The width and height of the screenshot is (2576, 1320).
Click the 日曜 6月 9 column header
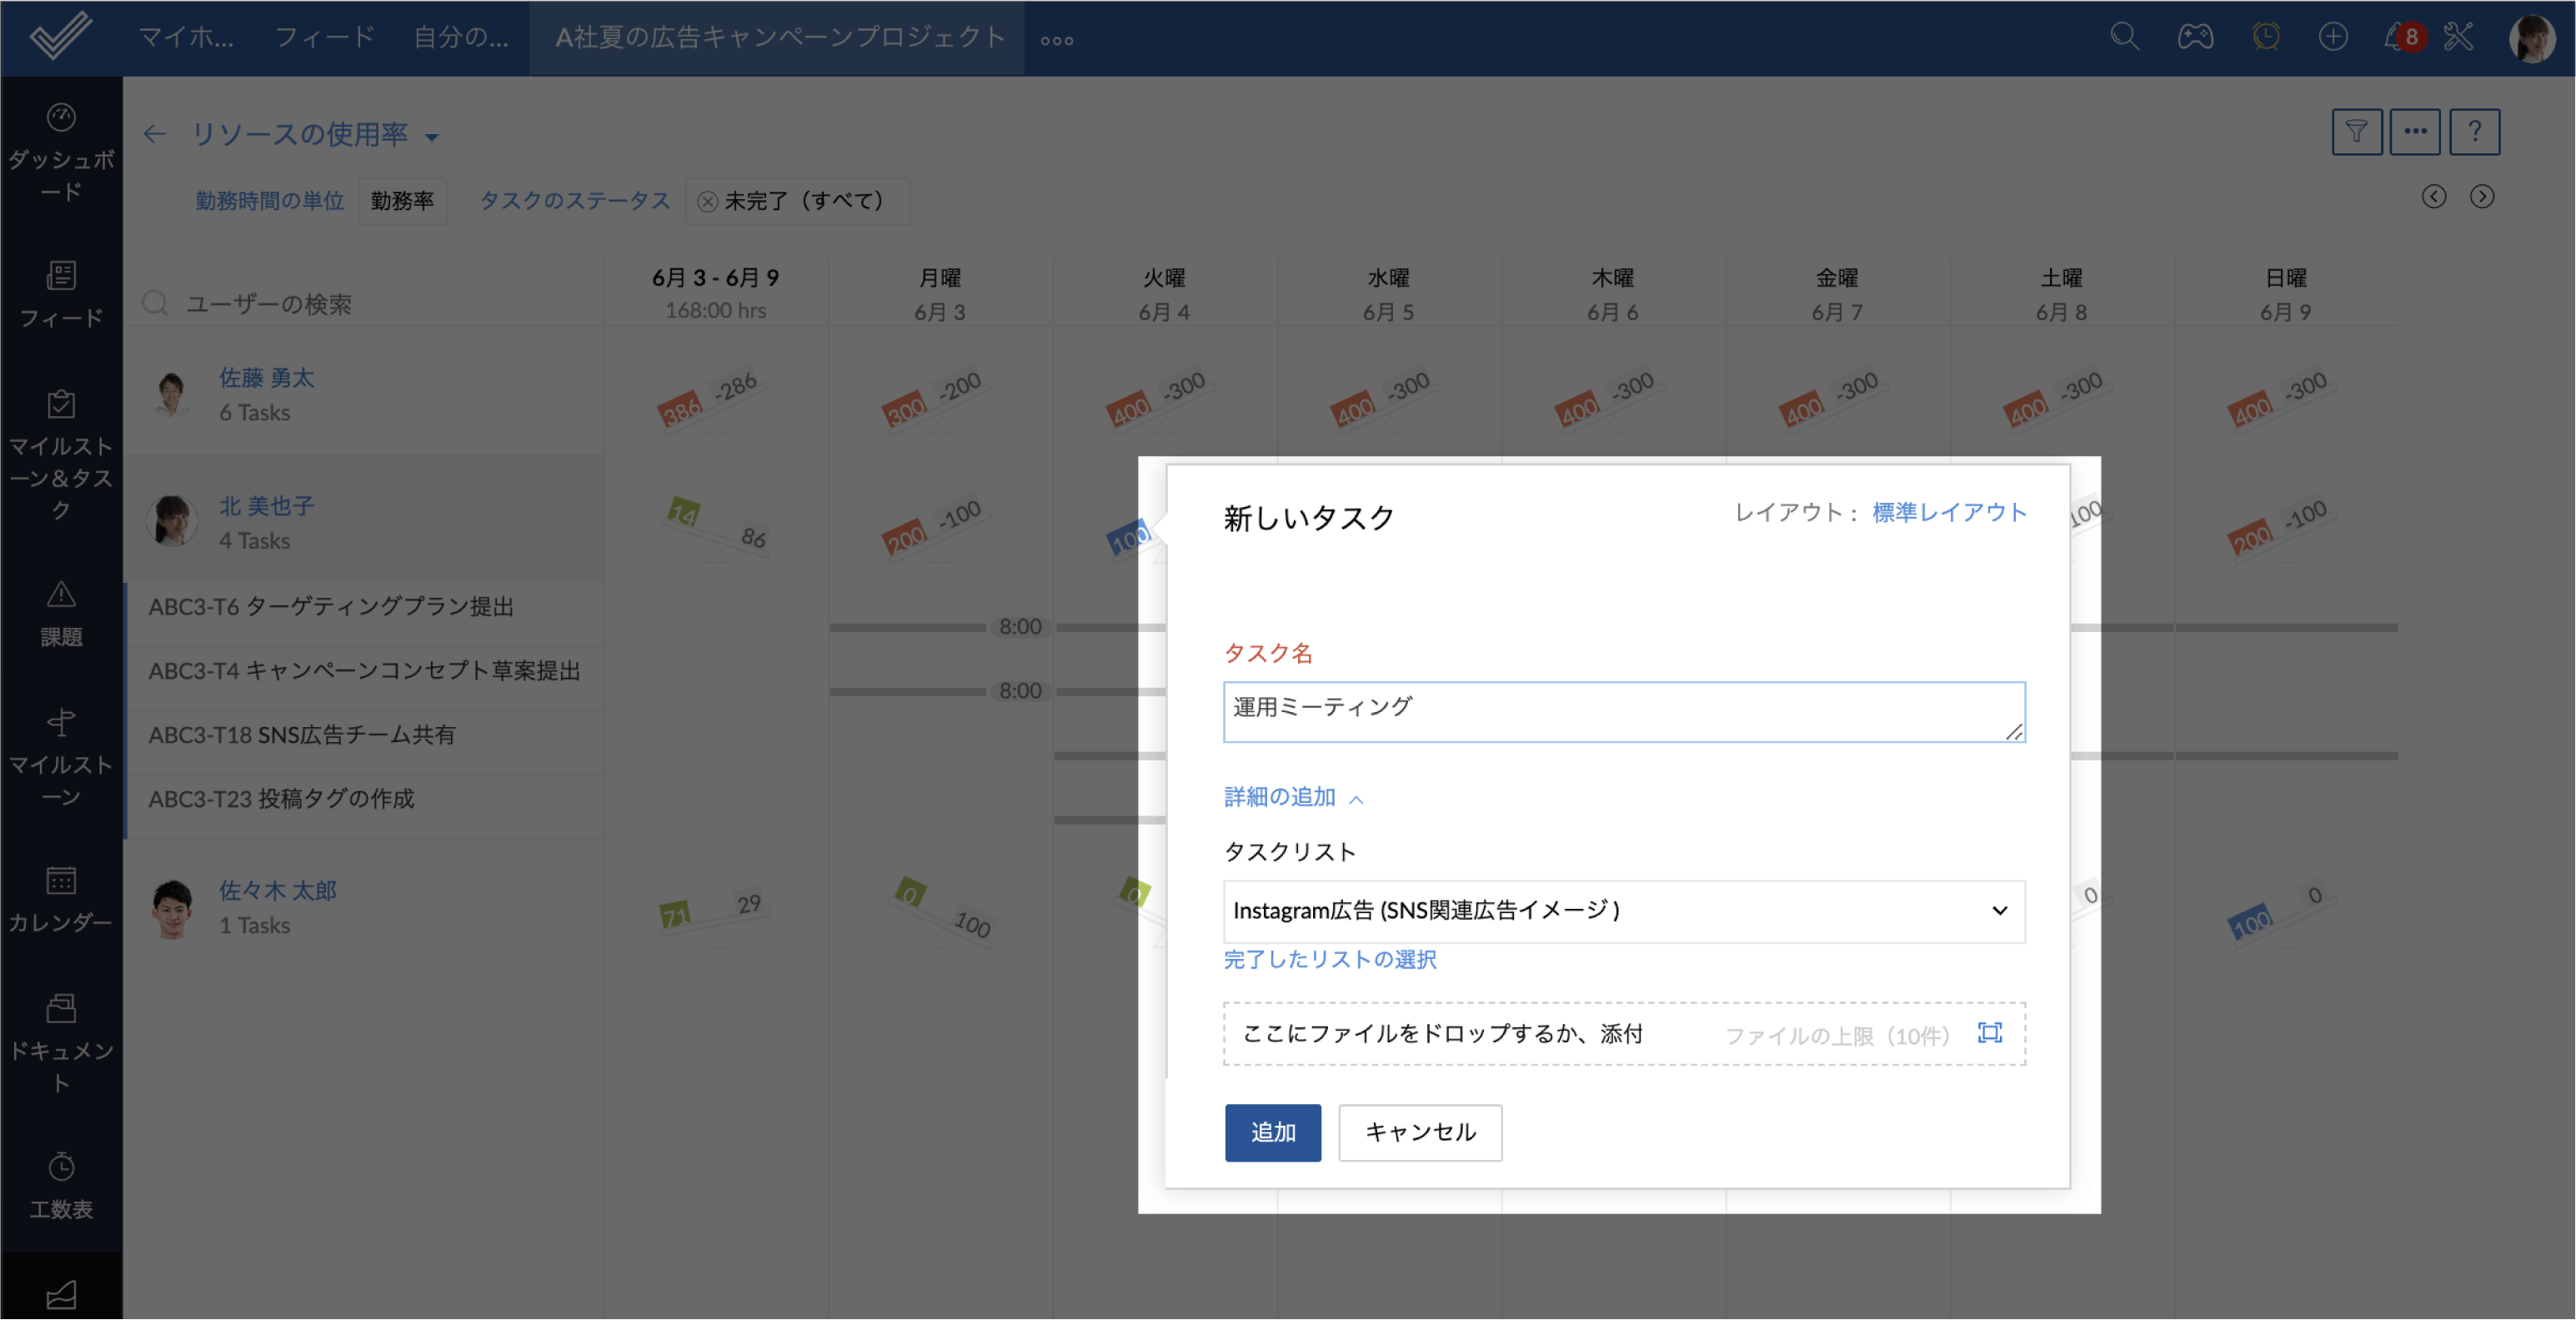(2286, 294)
